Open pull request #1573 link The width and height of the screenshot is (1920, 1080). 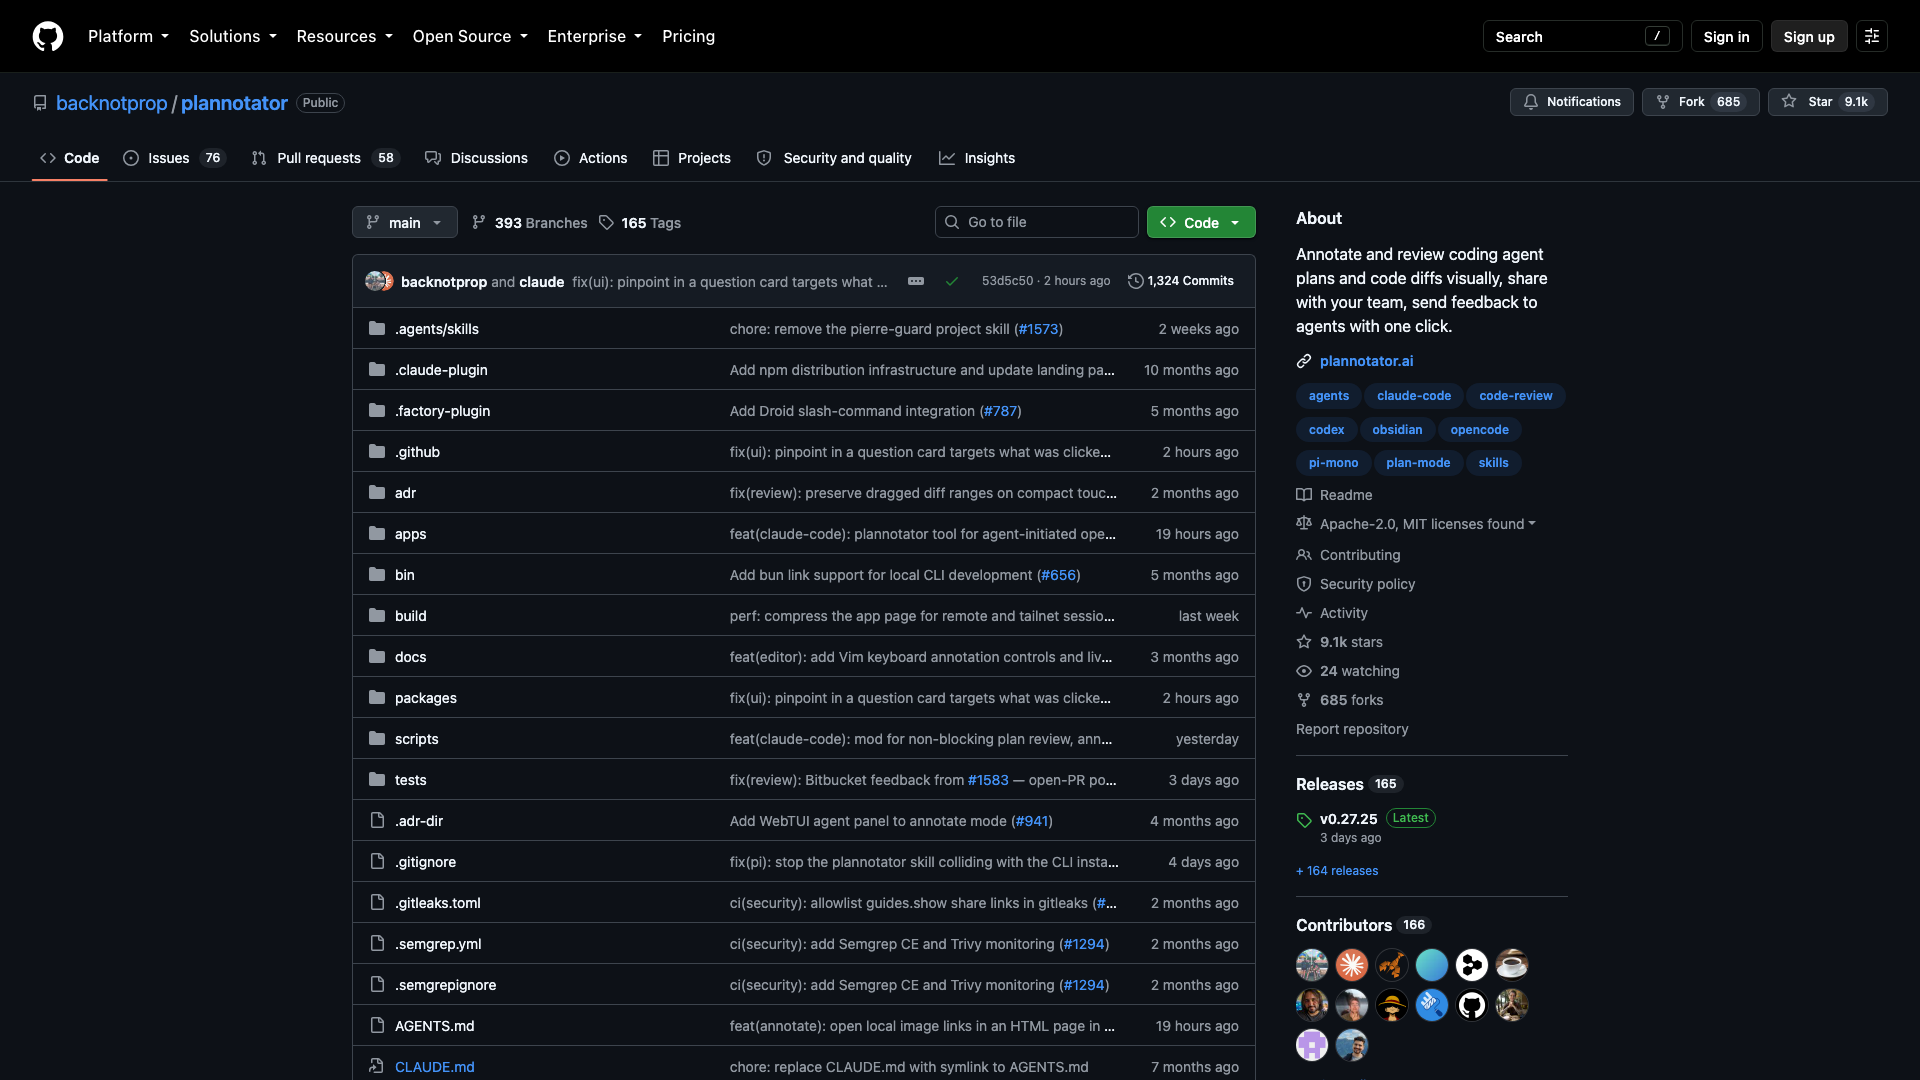[x=1038, y=329]
